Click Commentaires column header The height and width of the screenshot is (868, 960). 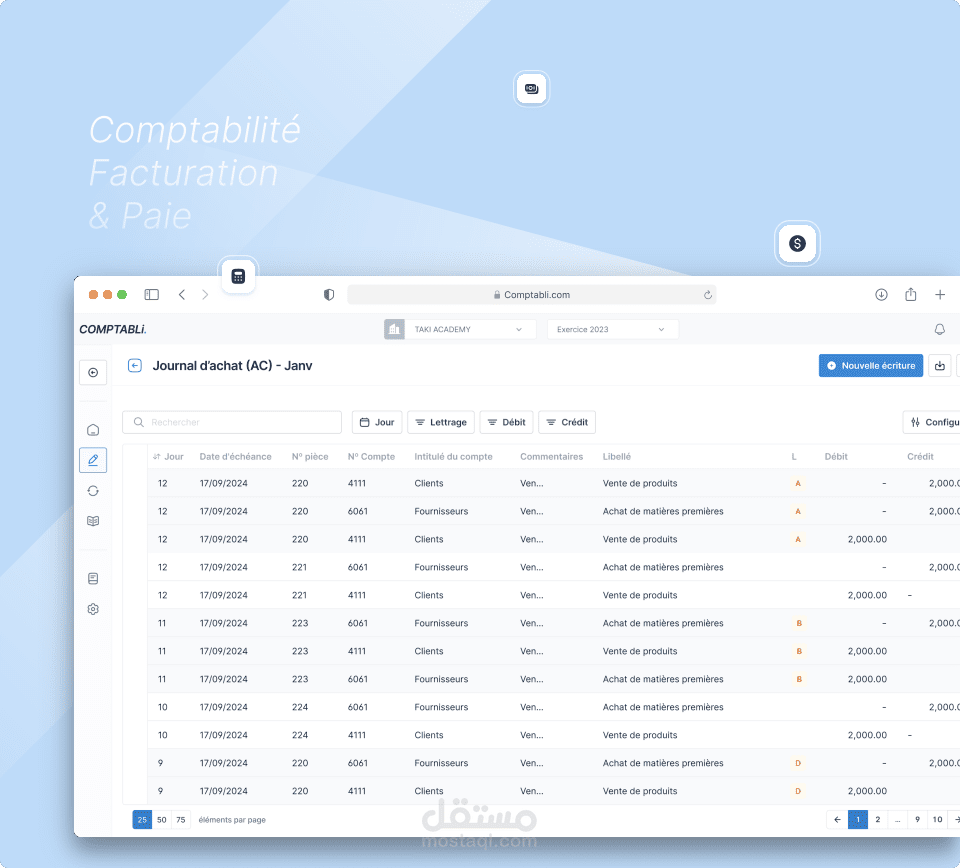[551, 457]
